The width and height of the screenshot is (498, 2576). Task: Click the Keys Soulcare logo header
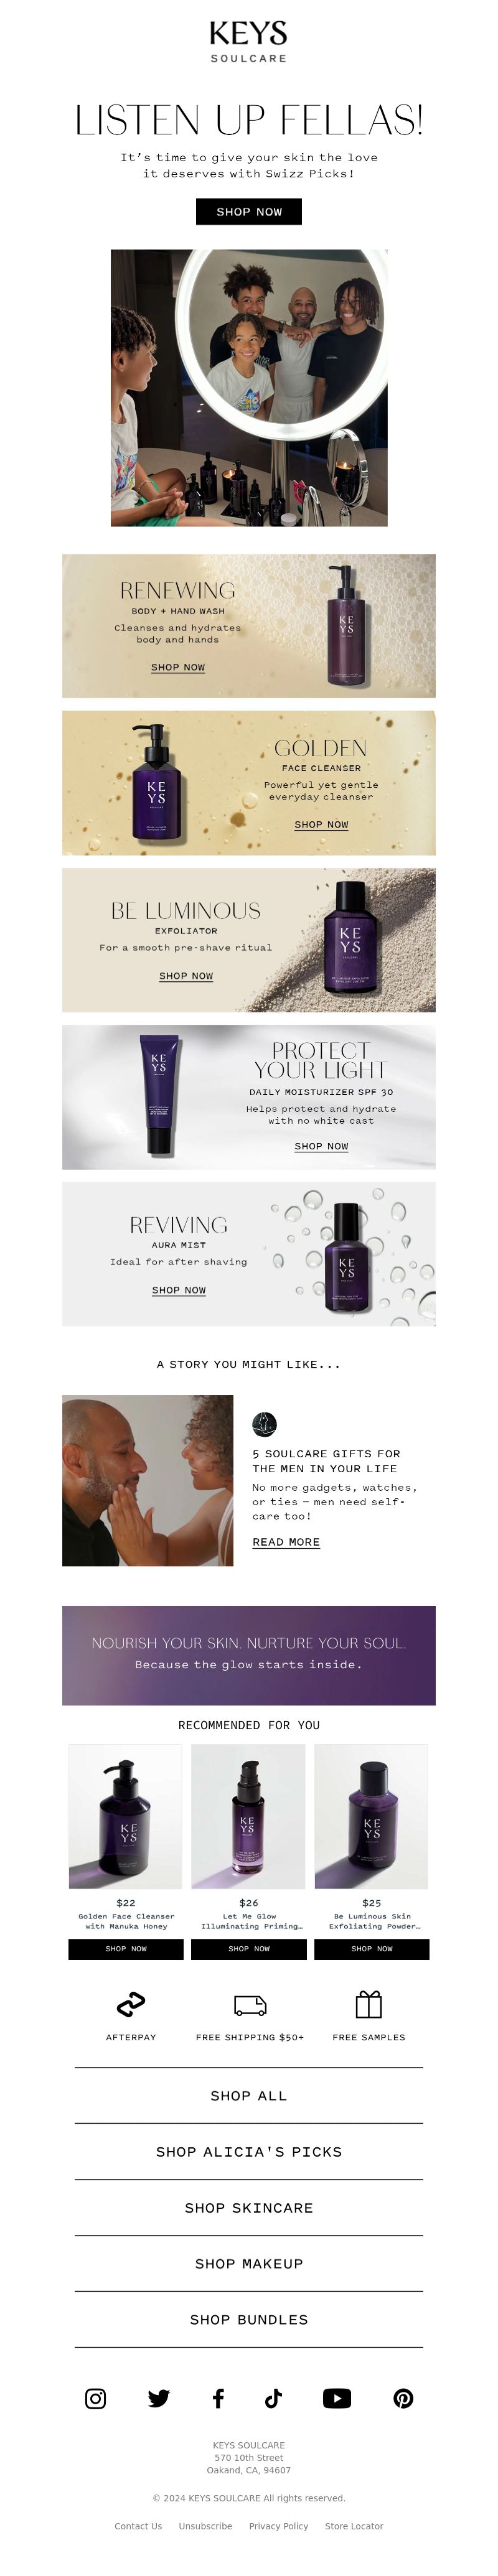(x=249, y=41)
